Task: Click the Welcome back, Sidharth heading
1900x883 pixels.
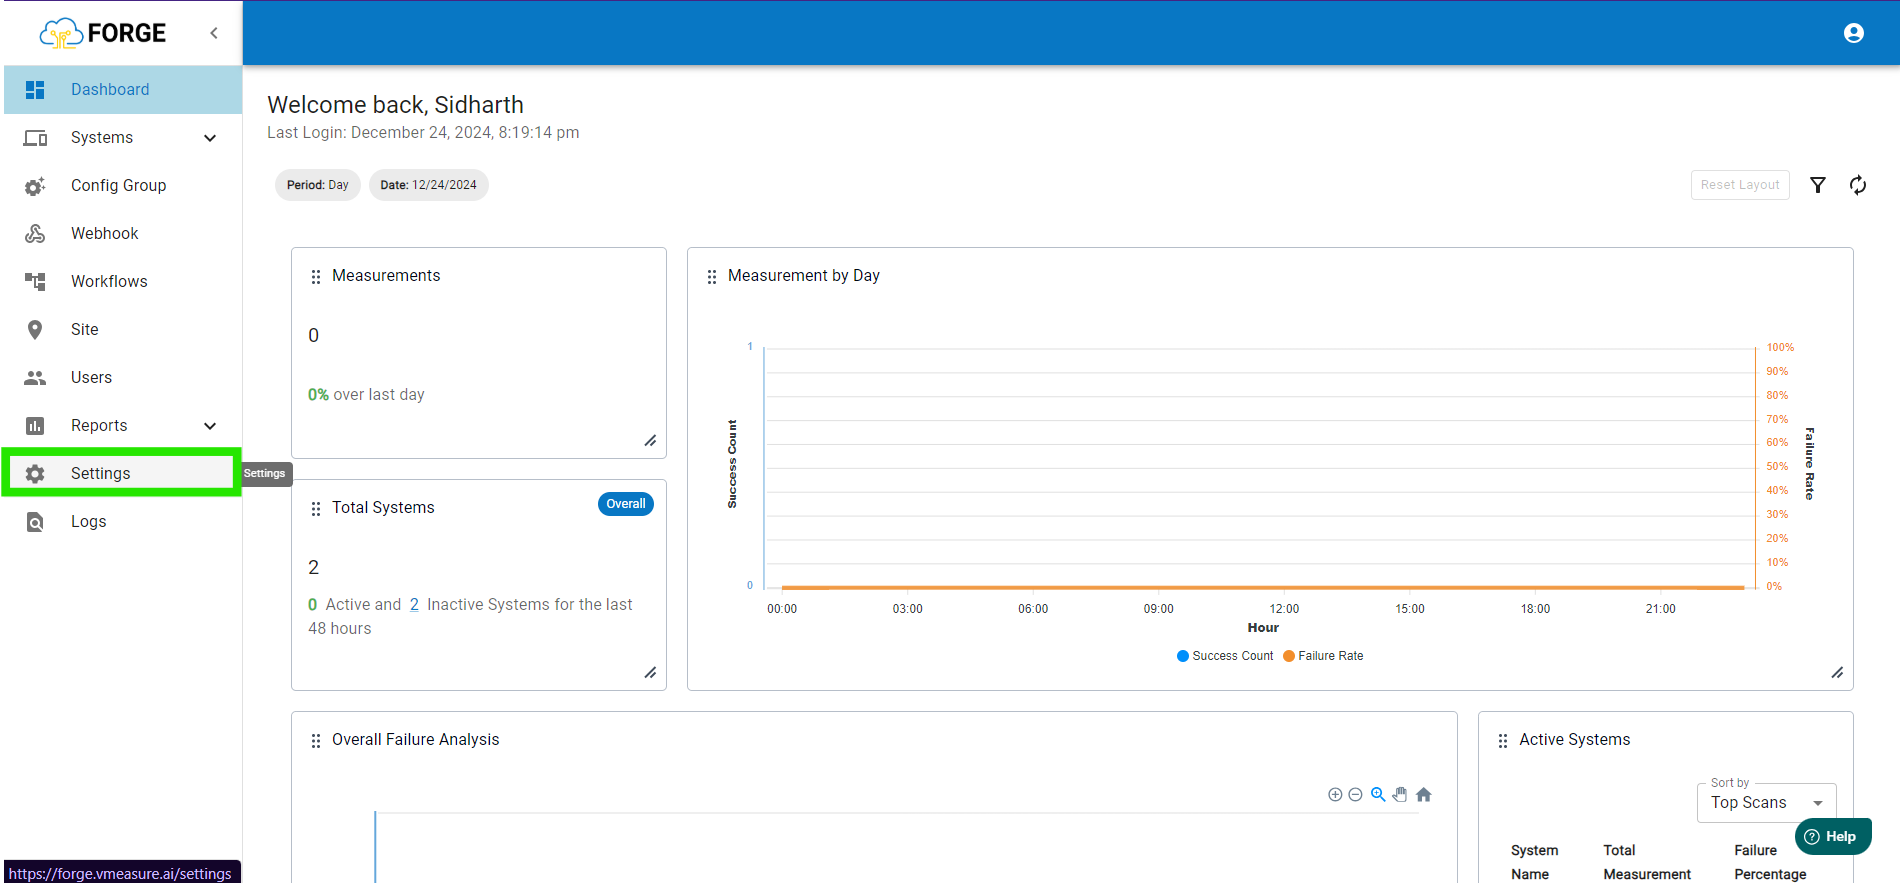Action: 395,105
